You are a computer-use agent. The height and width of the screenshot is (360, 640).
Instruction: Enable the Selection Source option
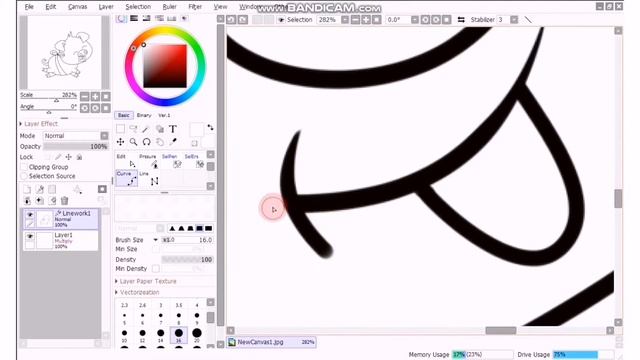[24, 176]
